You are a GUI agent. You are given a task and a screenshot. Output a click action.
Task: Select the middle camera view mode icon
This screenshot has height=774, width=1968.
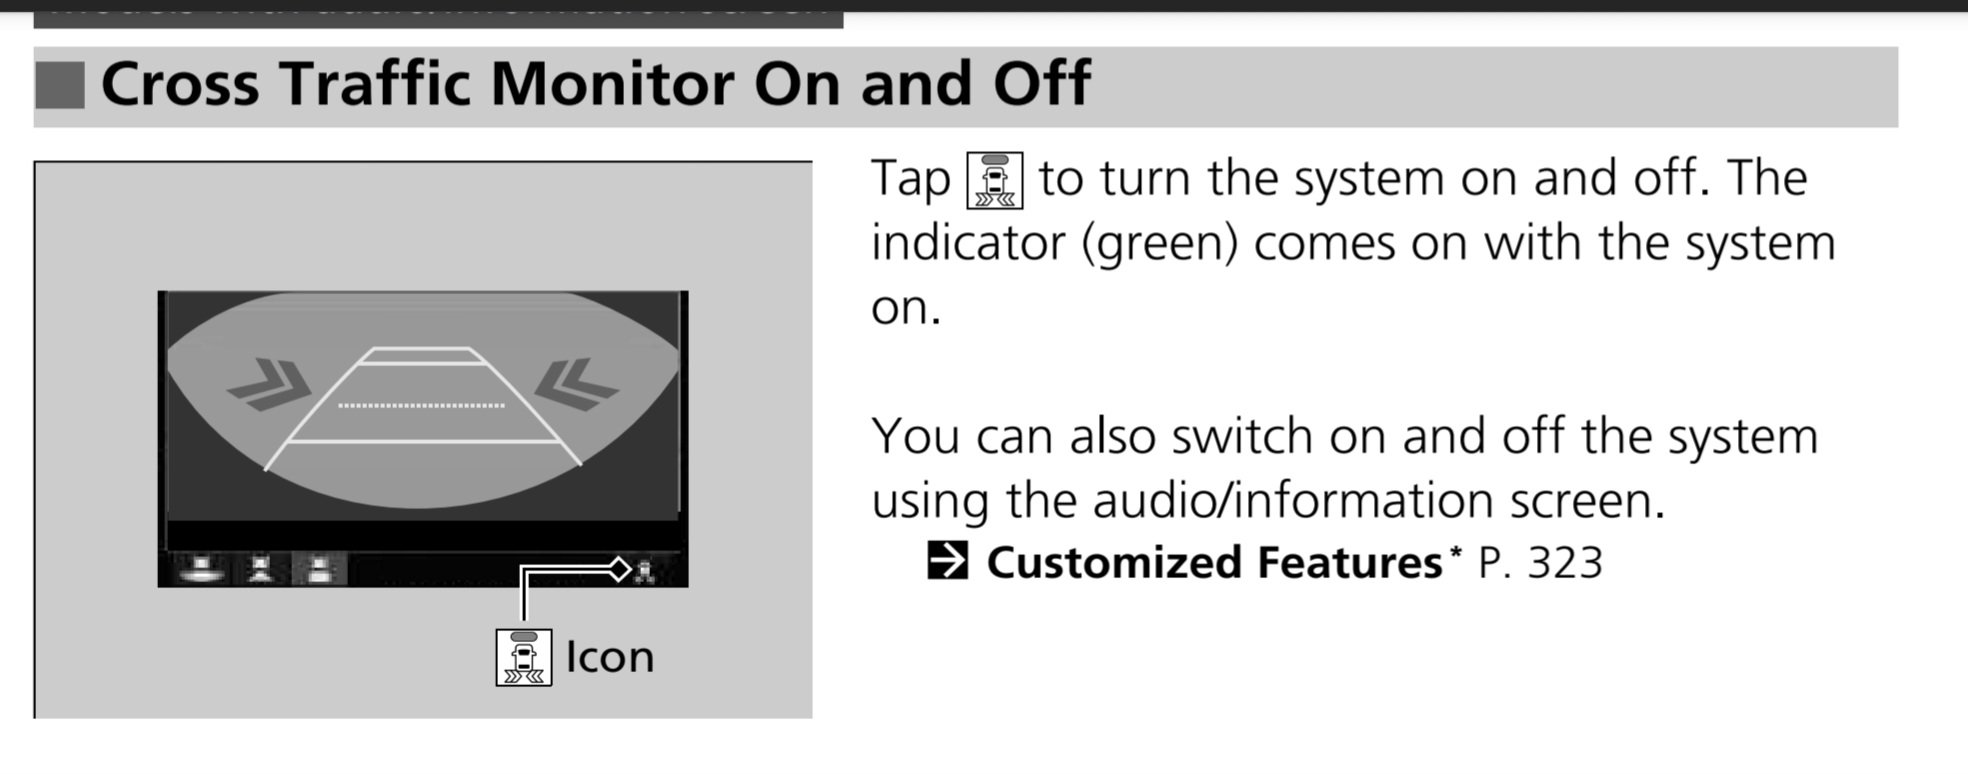point(261,569)
